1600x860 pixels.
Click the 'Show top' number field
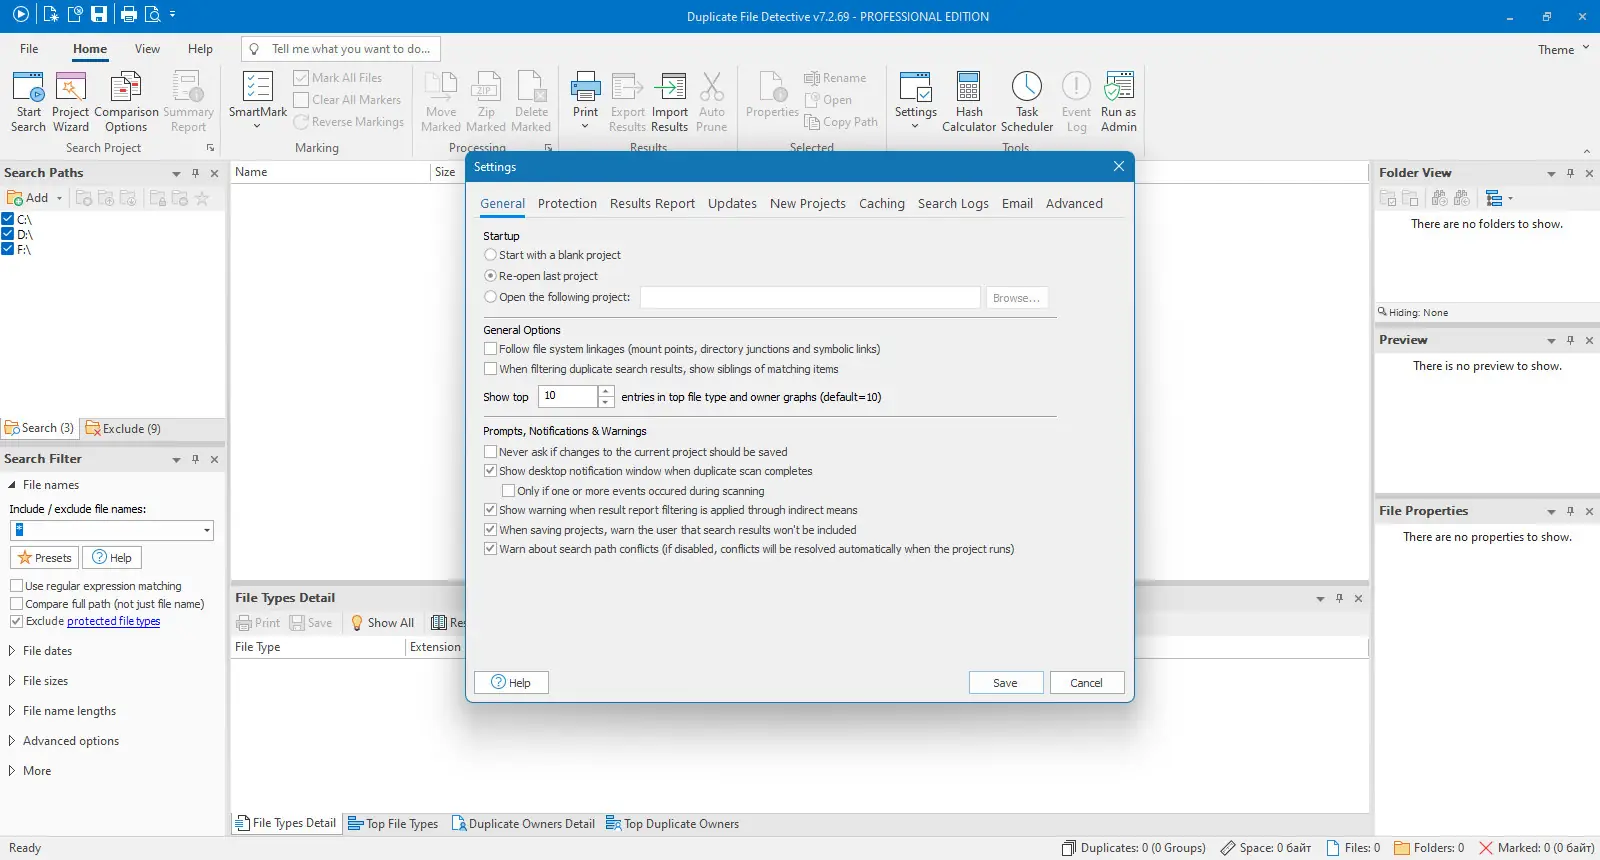(x=568, y=397)
